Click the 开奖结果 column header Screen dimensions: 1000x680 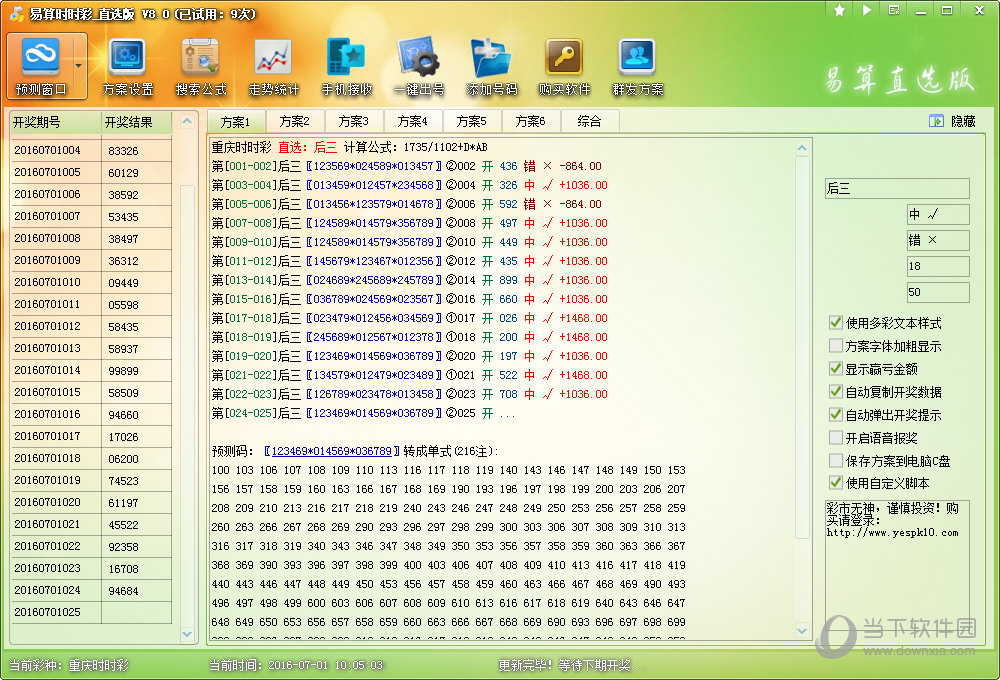[136, 122]
